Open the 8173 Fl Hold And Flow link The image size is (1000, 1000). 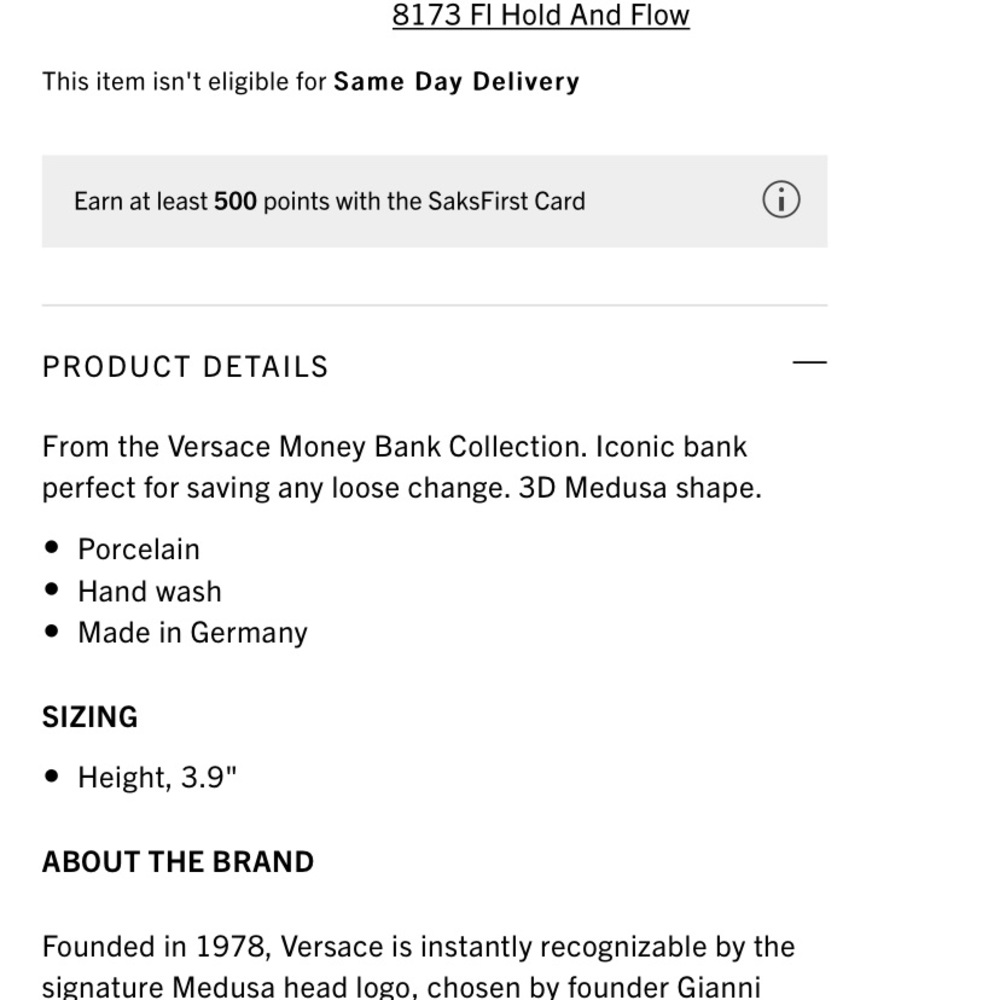click(540, 15)
